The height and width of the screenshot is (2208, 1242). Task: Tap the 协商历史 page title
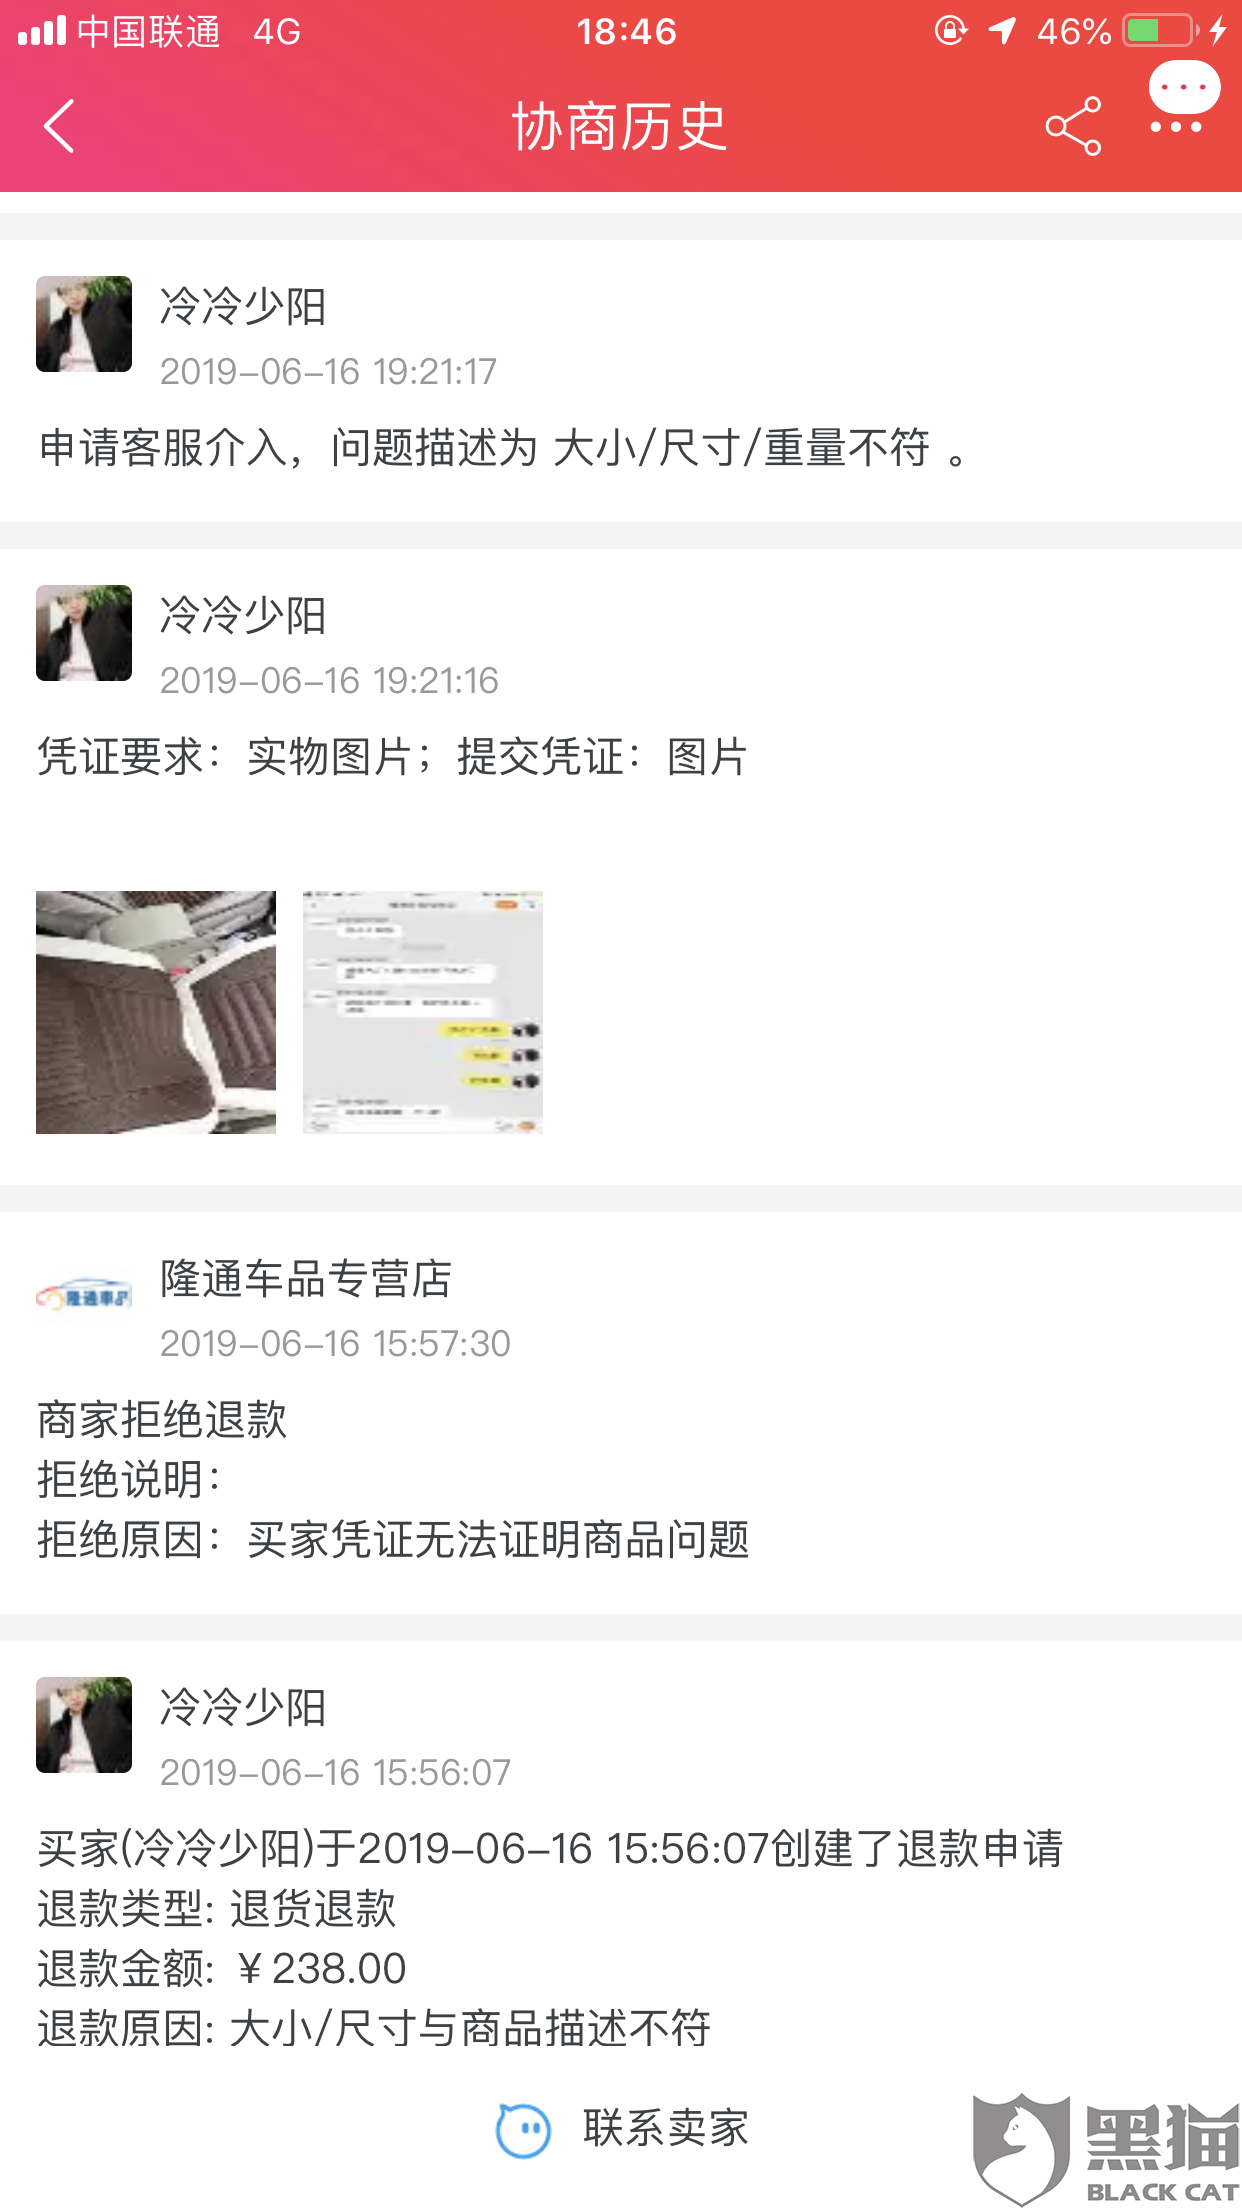[620, 127]
